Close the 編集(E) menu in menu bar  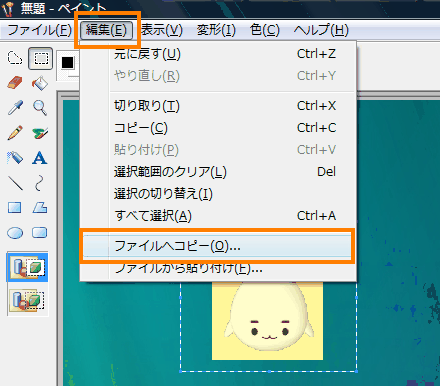point(106,30)
